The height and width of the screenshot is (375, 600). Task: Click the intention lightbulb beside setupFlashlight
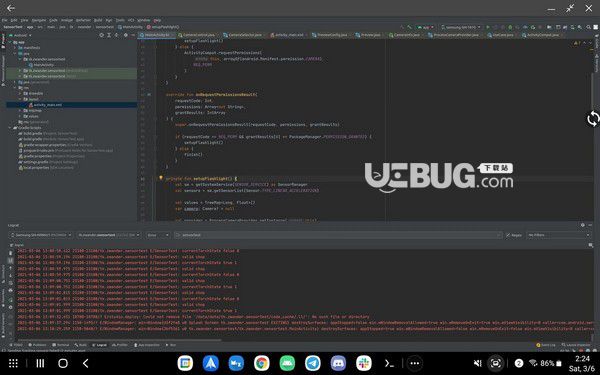click(x=161, y=178)
